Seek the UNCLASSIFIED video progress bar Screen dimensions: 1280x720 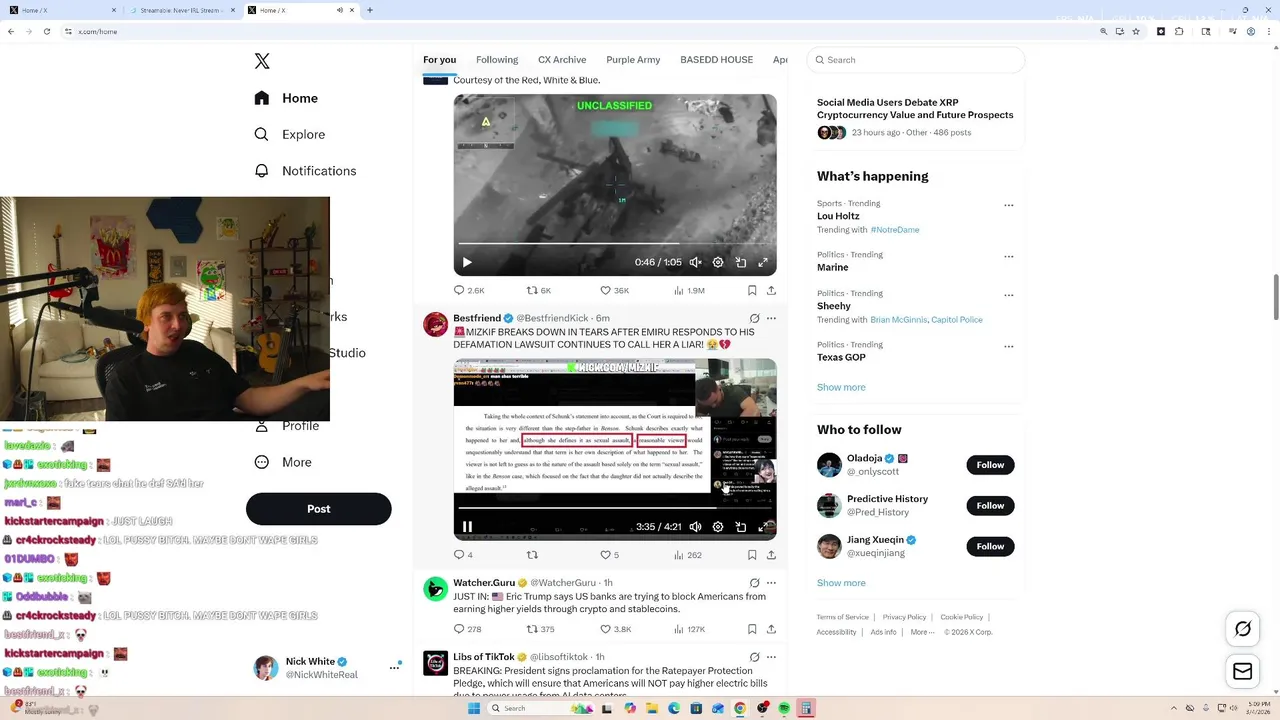pos(615,243)
